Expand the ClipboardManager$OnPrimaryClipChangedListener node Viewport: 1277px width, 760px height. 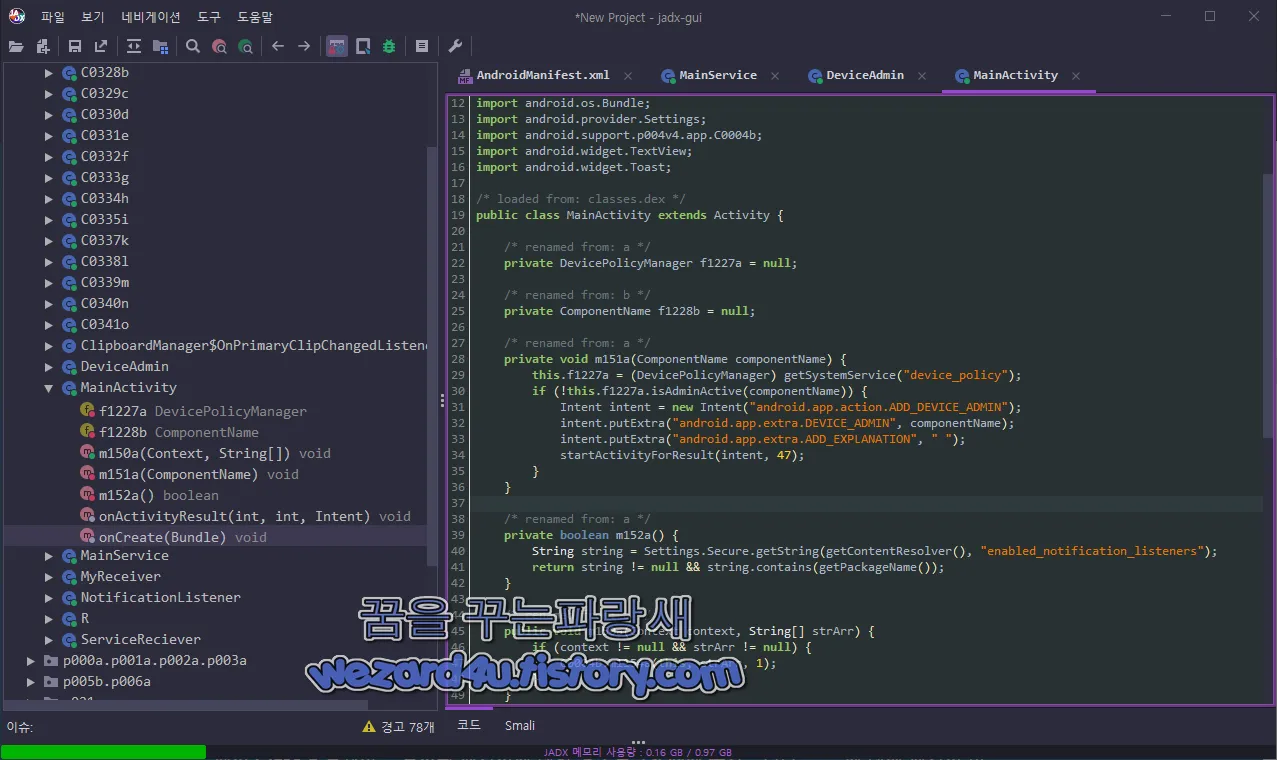pos(48,345)
